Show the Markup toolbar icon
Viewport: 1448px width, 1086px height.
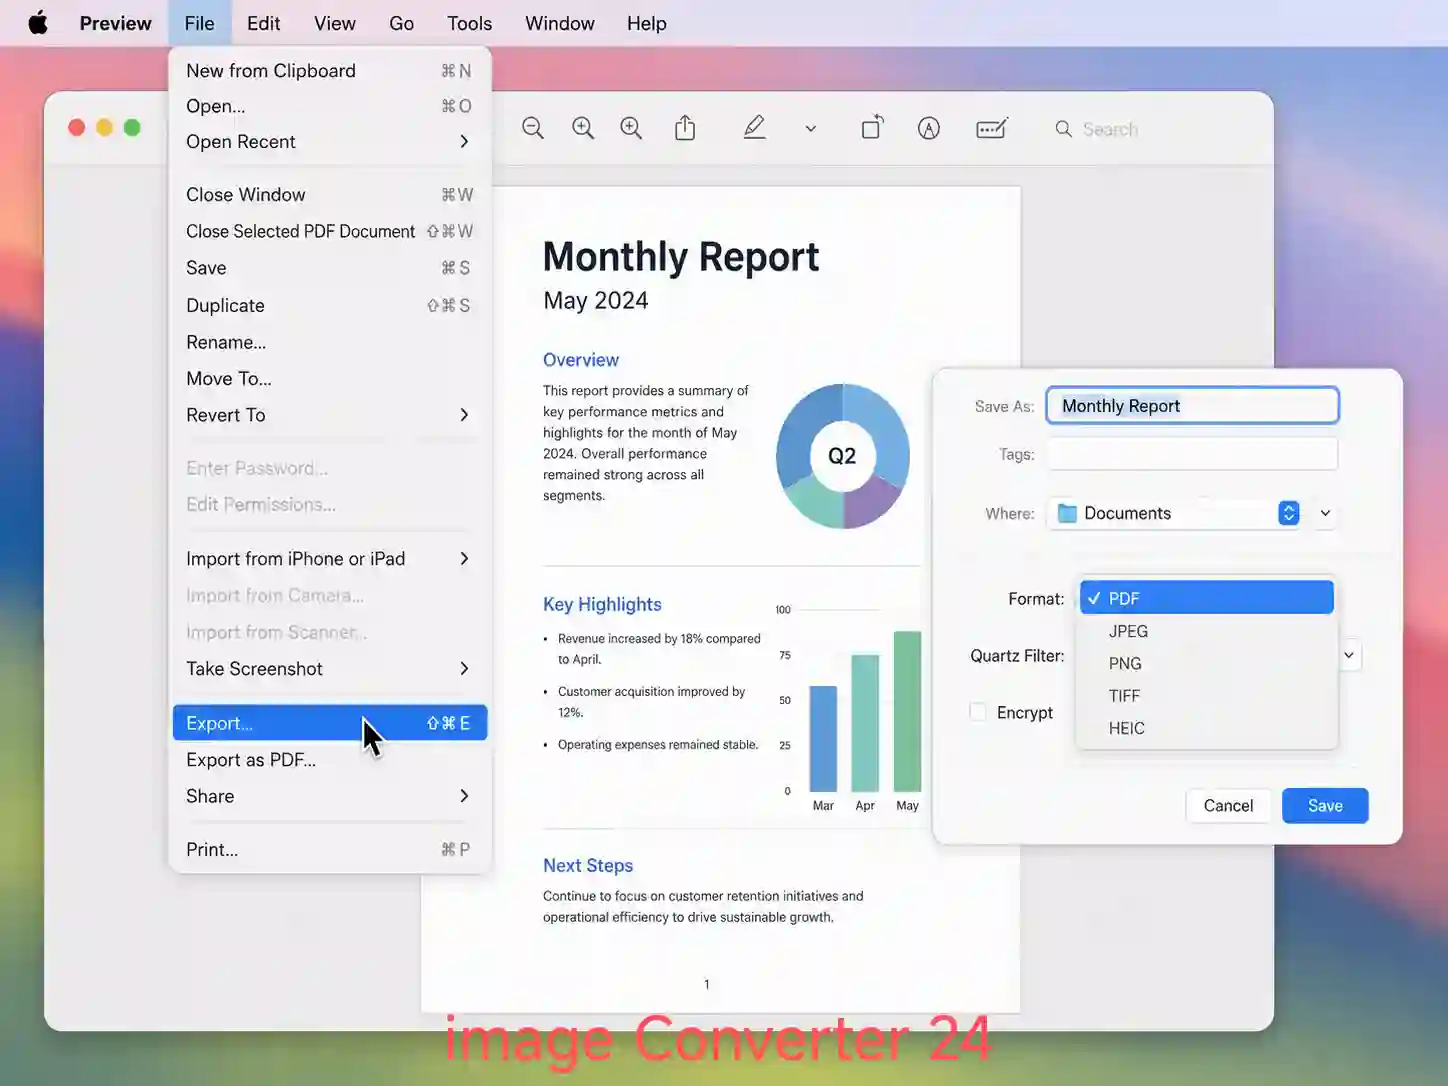(x=929, y=128)
